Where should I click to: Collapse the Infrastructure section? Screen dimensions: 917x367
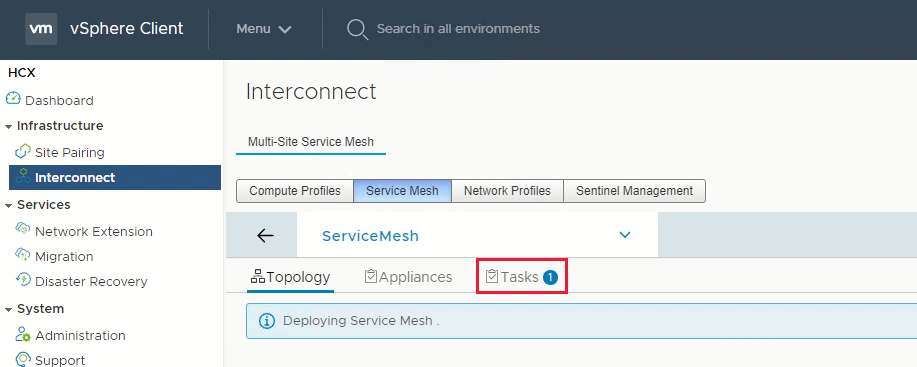[8, 126]
